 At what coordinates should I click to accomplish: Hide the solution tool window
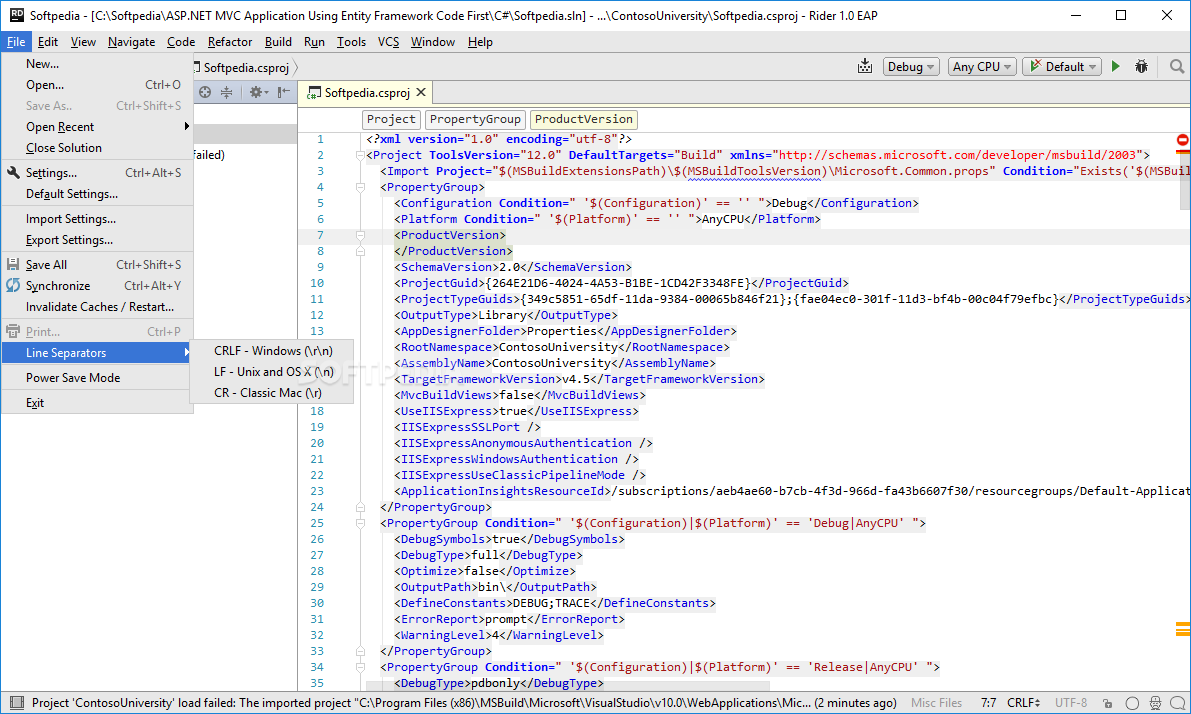283,92
